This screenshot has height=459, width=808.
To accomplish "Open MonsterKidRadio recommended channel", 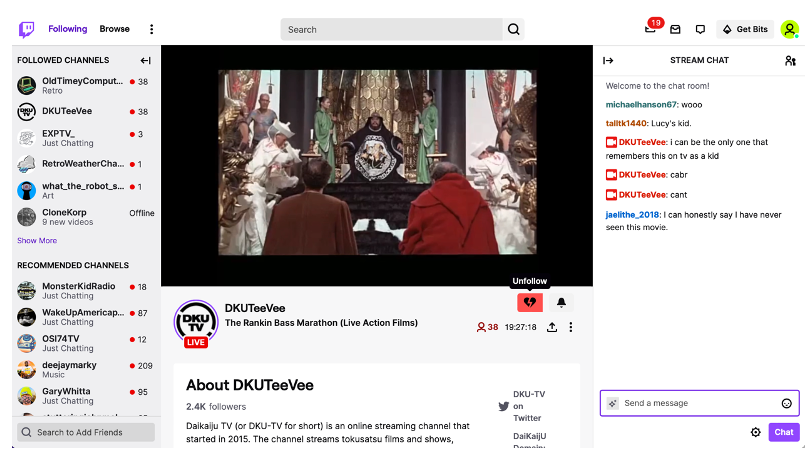I will [86, 291].
